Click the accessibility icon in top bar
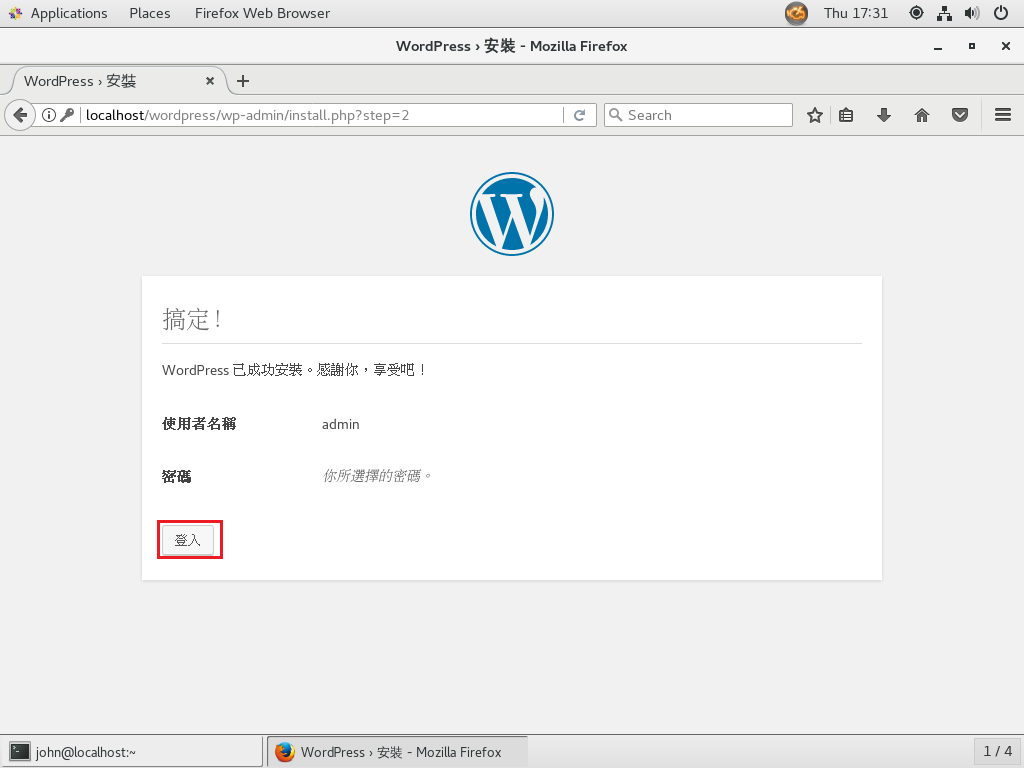1024x768 pixels. click(916, 13)
